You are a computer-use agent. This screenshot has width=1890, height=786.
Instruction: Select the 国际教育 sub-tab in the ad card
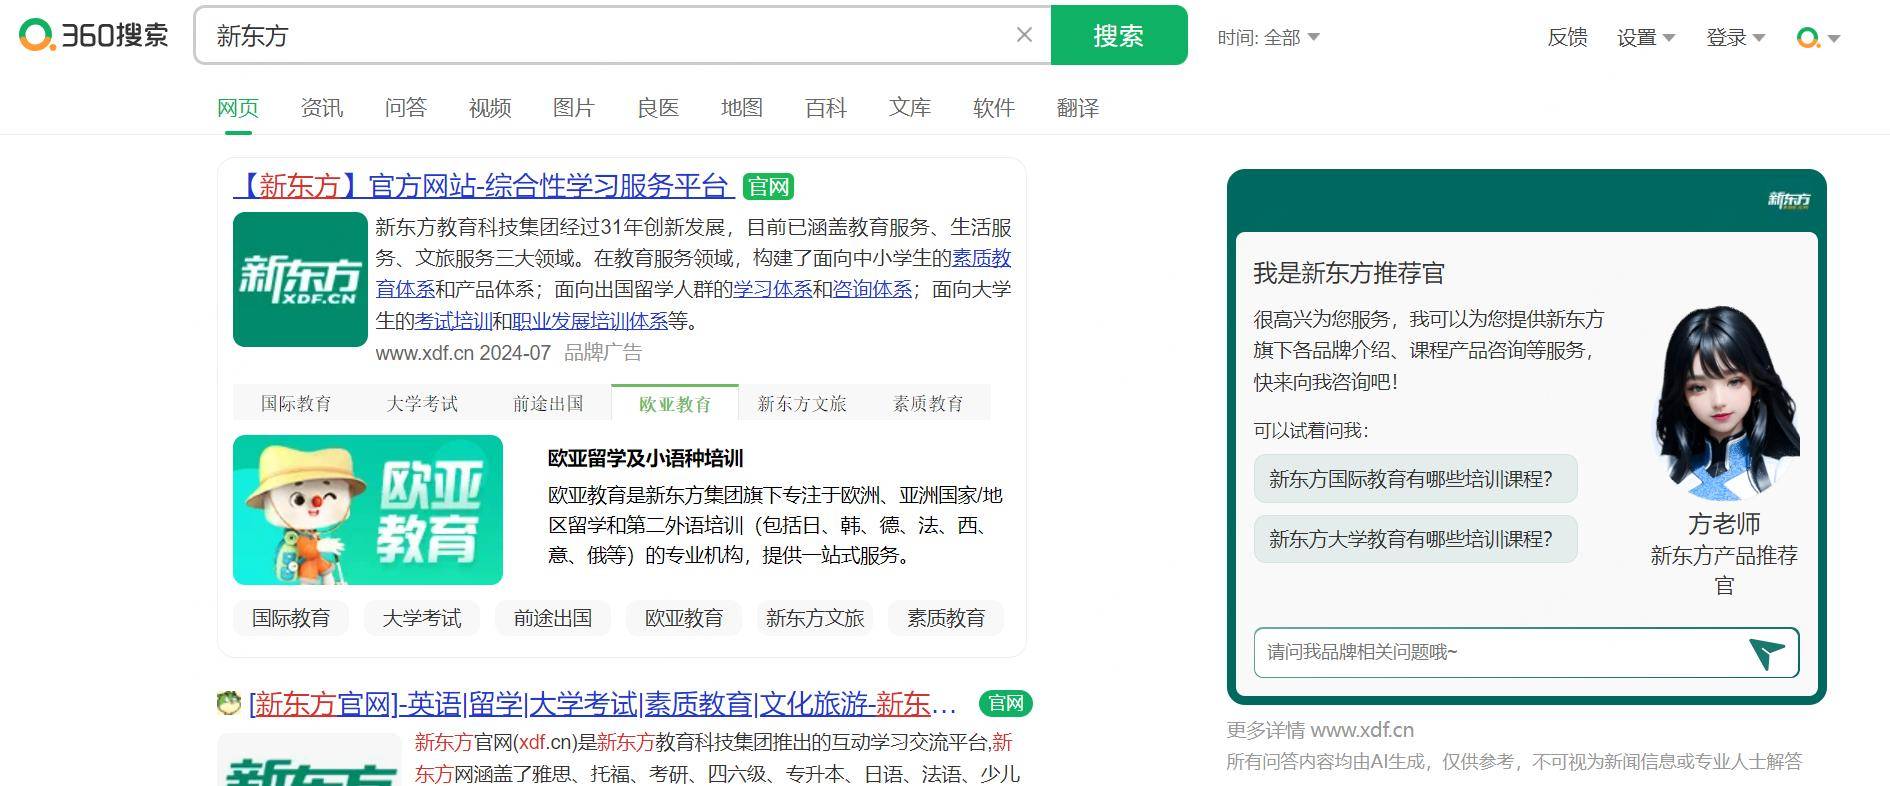(296, 403)
